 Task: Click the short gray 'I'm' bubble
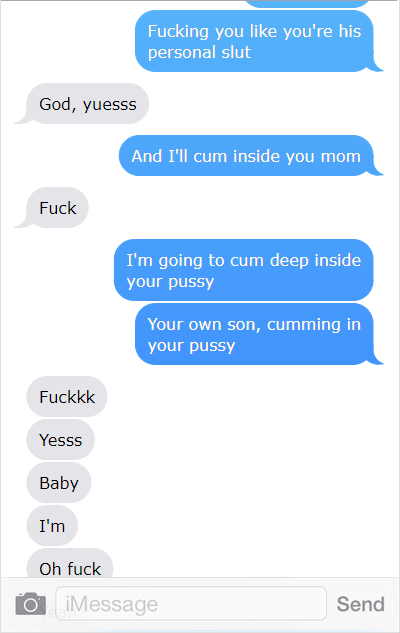tap(52, 526)
